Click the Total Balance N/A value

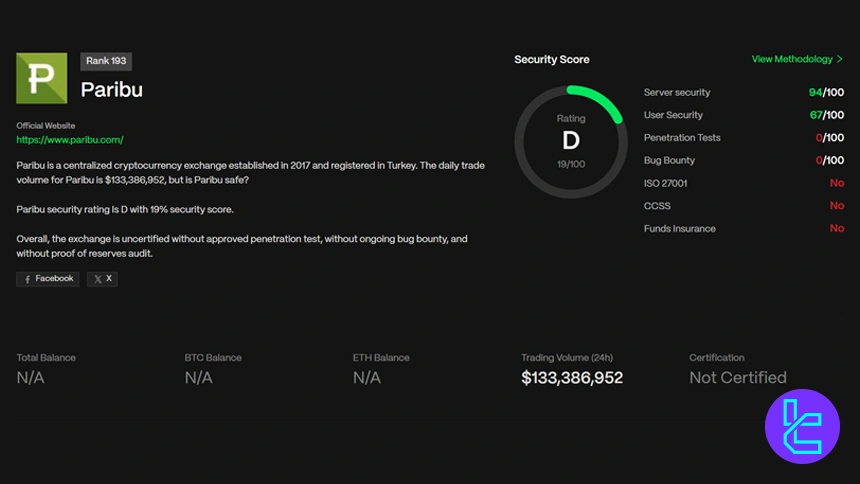[31, 378]
